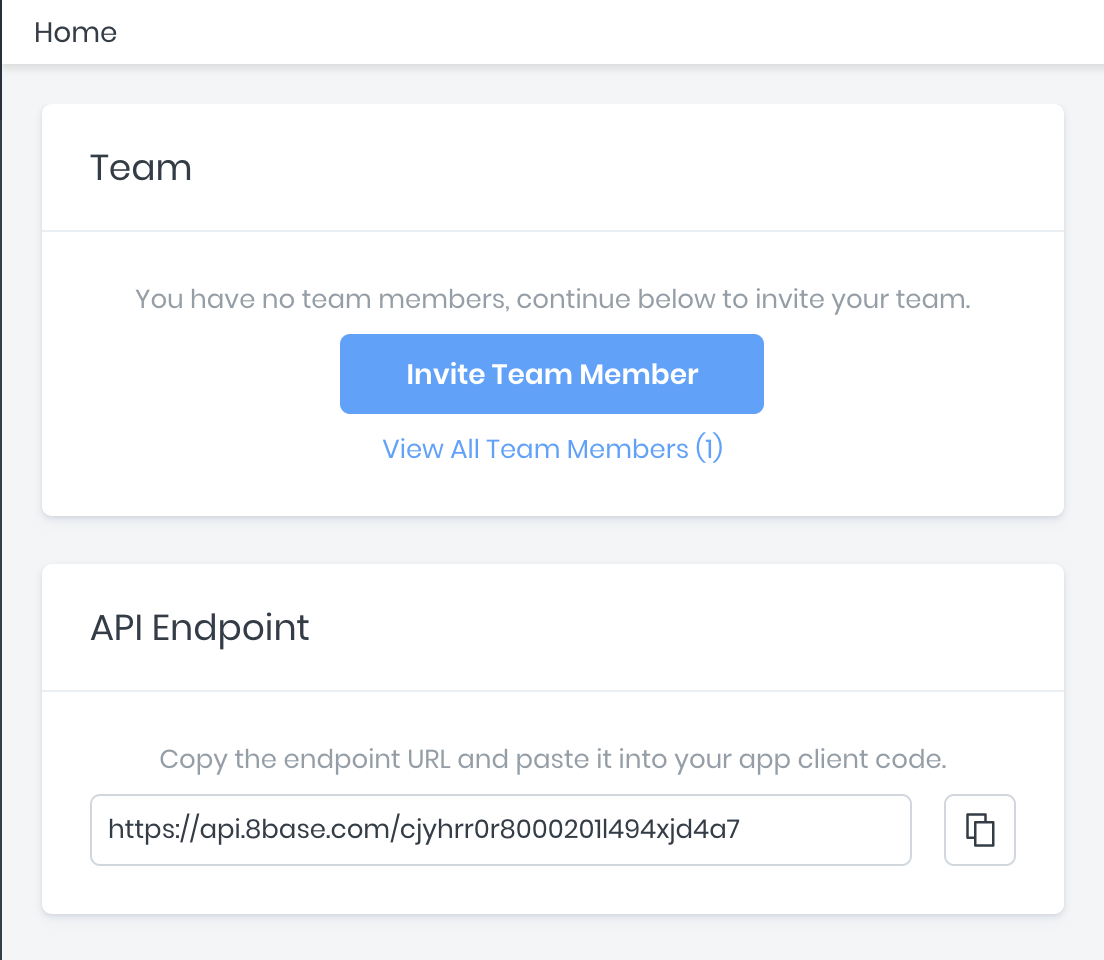Image resolution: width=1104 pixels, height=960 pixels.
Task: Click the Home page title
Action: click(x=75, y=32)
